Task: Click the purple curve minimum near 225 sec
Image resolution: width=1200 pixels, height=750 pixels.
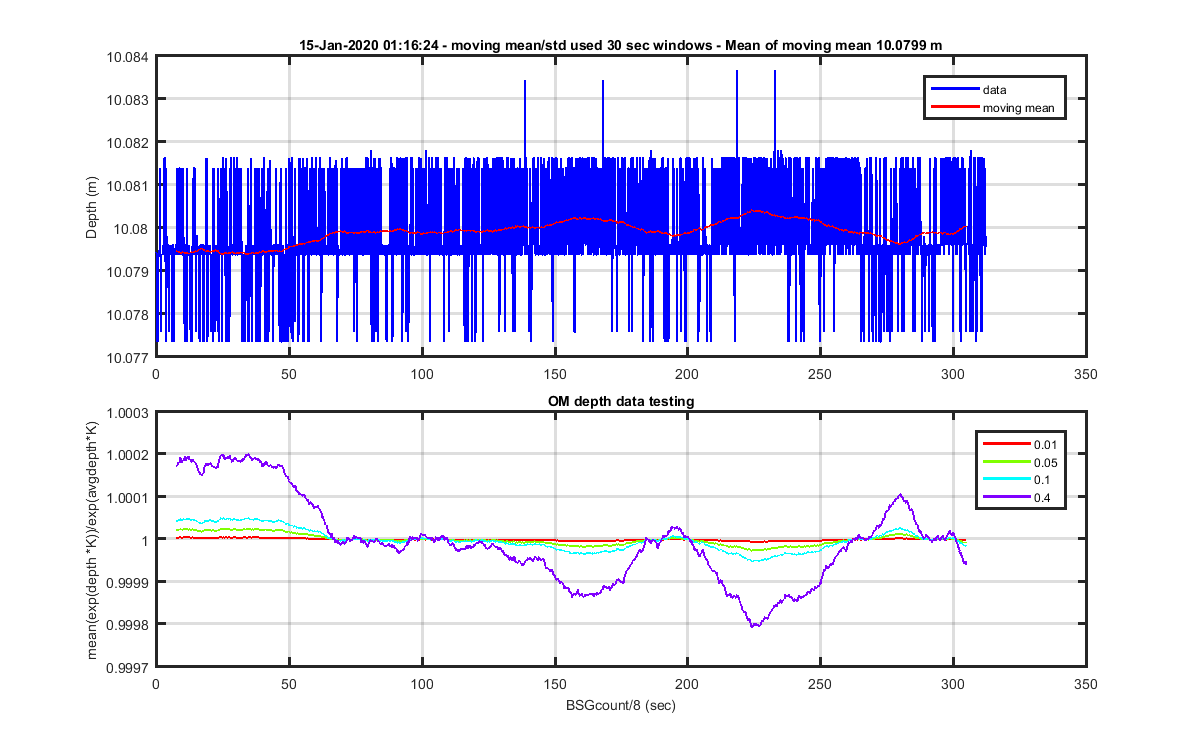Action: (755, 625)
